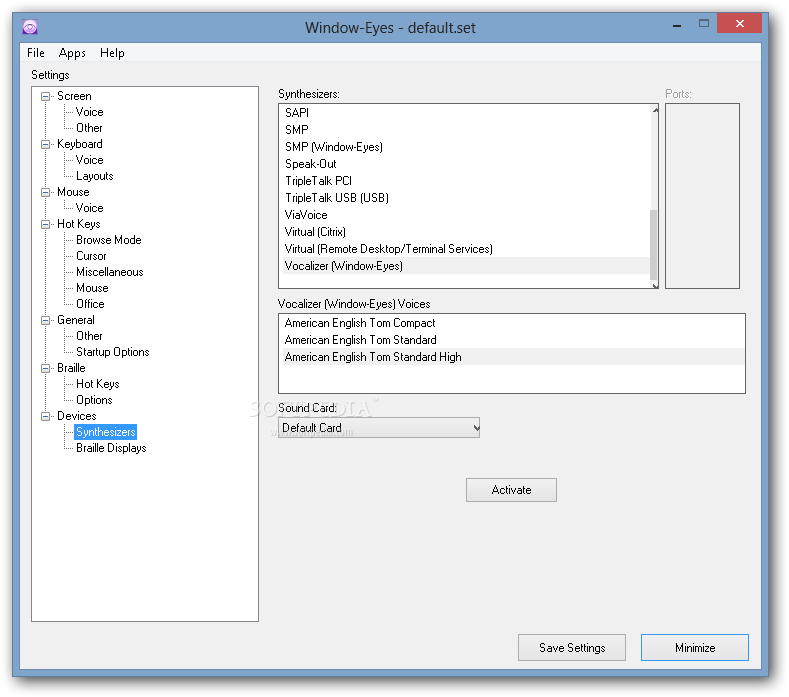Click inside the Ports list box

(x=702, y=196)
